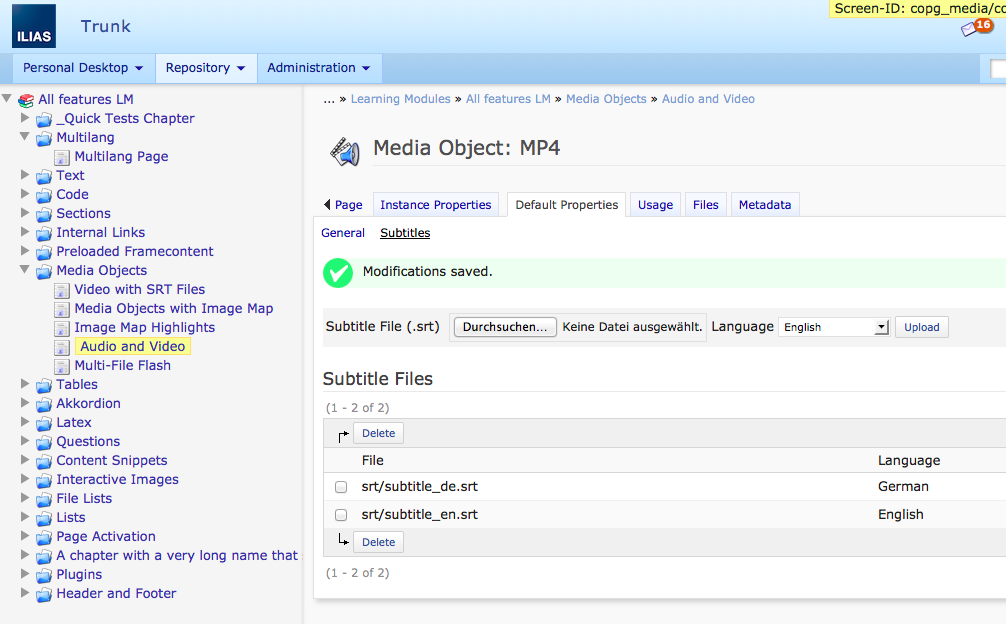Open the Metadata tab
Image resolution: width=1006 pixels, height=624 pixels.
(764, 205)
